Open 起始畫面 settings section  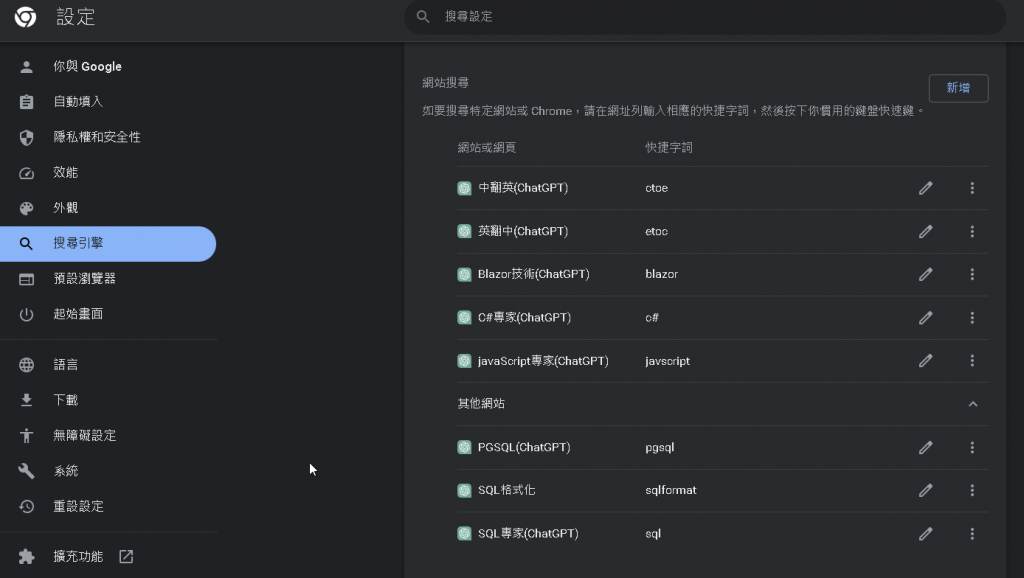[x=108, y=314]
